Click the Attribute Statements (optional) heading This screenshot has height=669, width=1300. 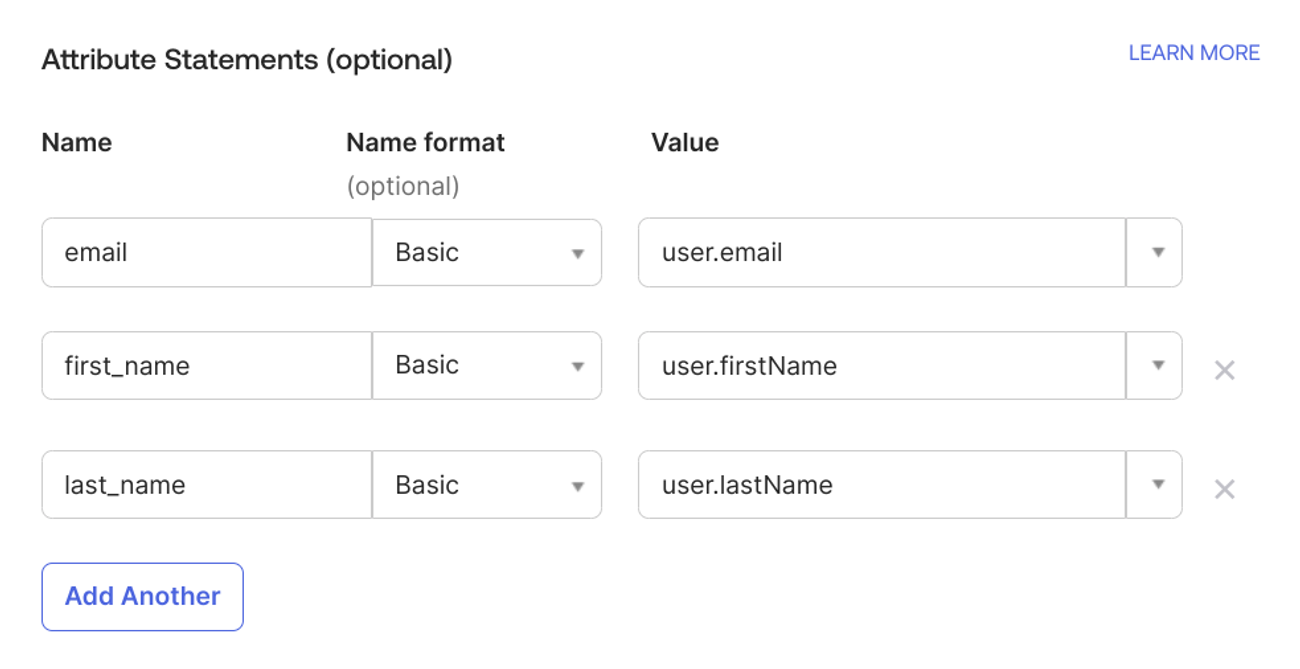pyautogui.click(x=247, y=60)
